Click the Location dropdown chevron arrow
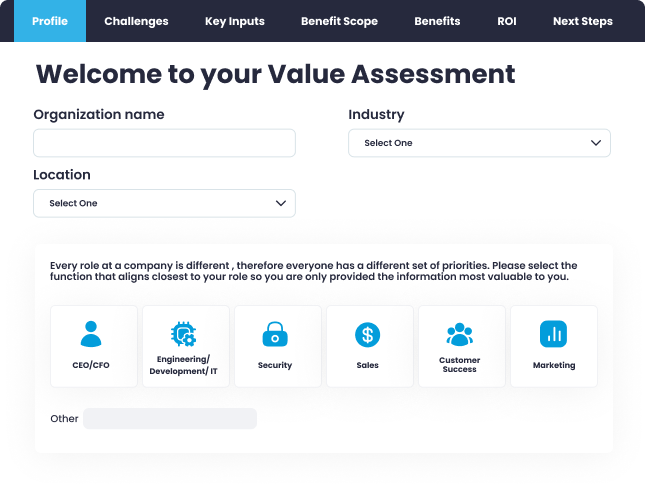Screen dimensions: 645x484 tap(281, 203)
